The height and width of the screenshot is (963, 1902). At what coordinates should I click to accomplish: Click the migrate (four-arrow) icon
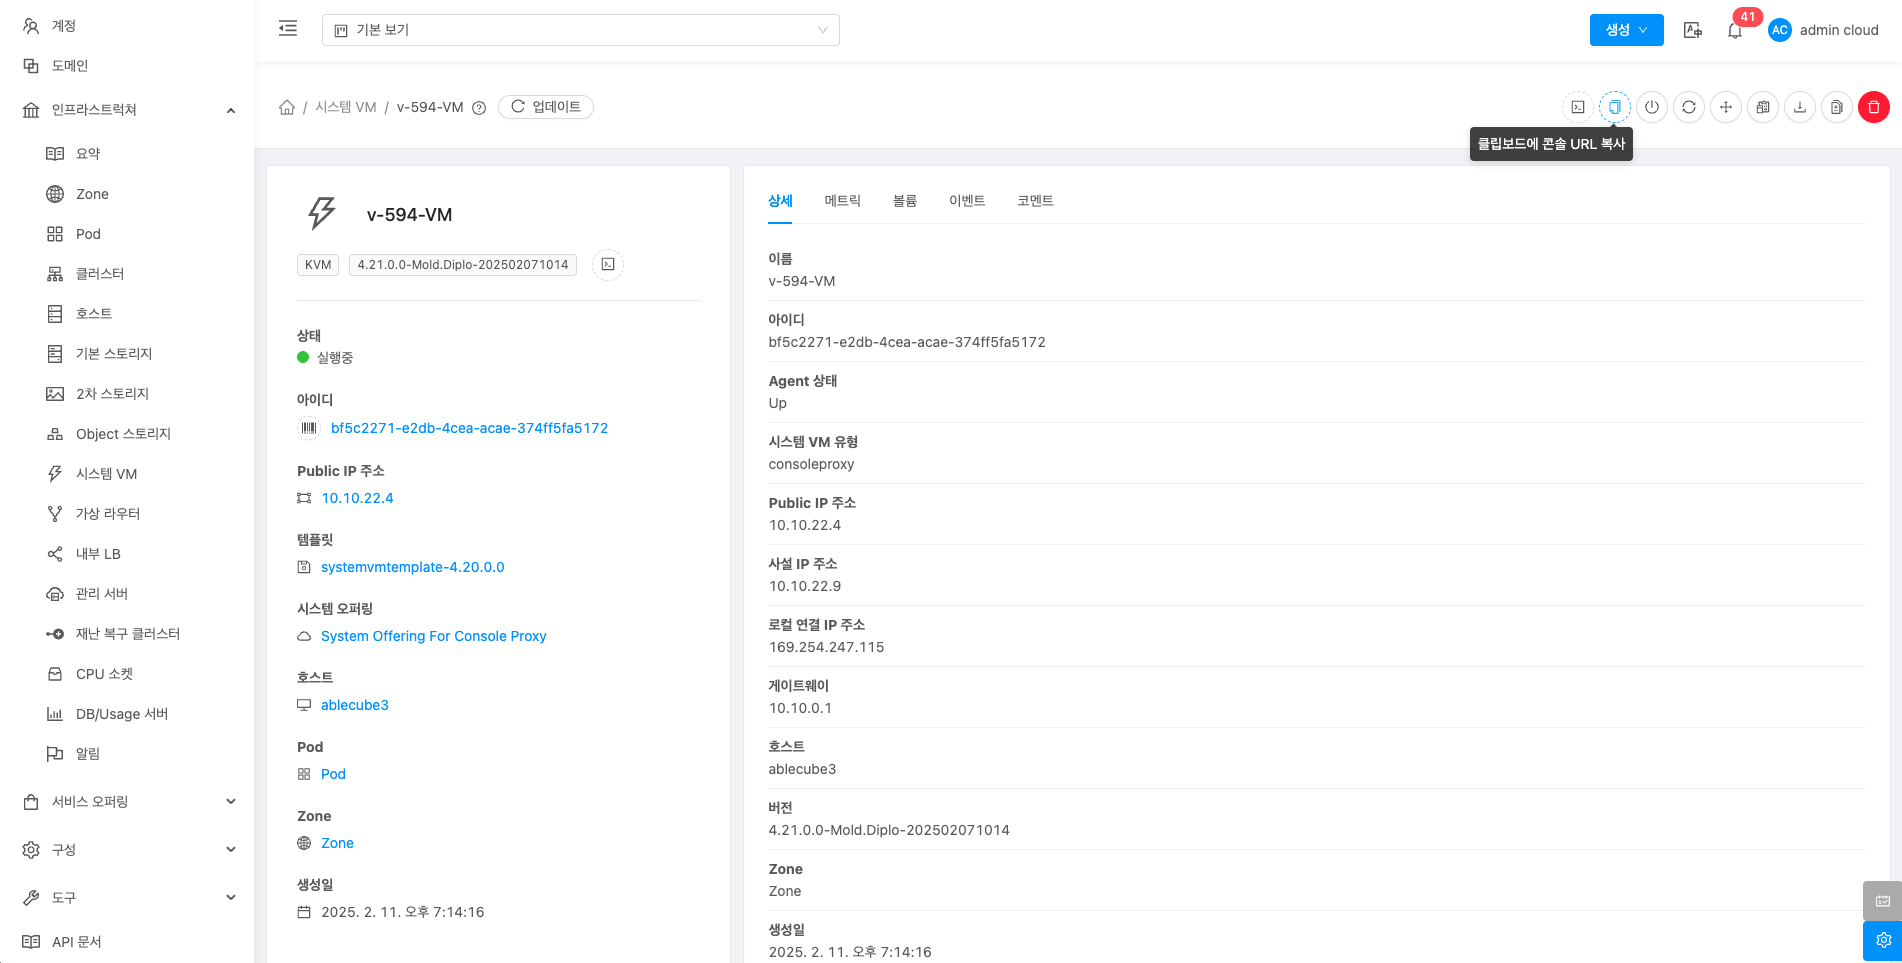1725,107
